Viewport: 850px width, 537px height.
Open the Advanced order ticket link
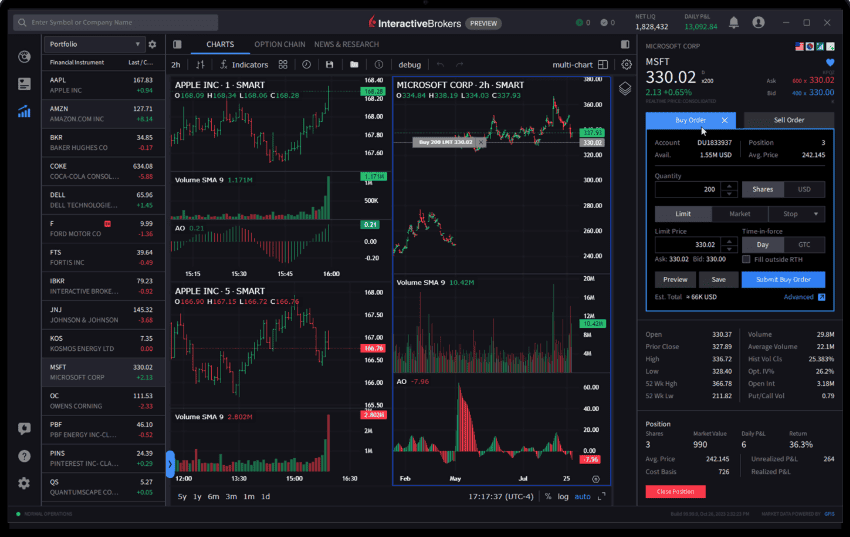(x=804, y=297)
